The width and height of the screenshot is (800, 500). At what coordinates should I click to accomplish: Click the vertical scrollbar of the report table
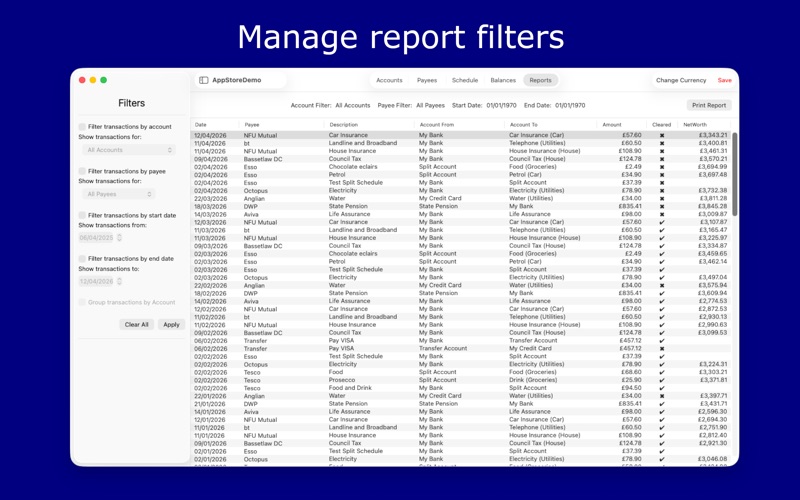pyautogui.click(x=734, y=173)
